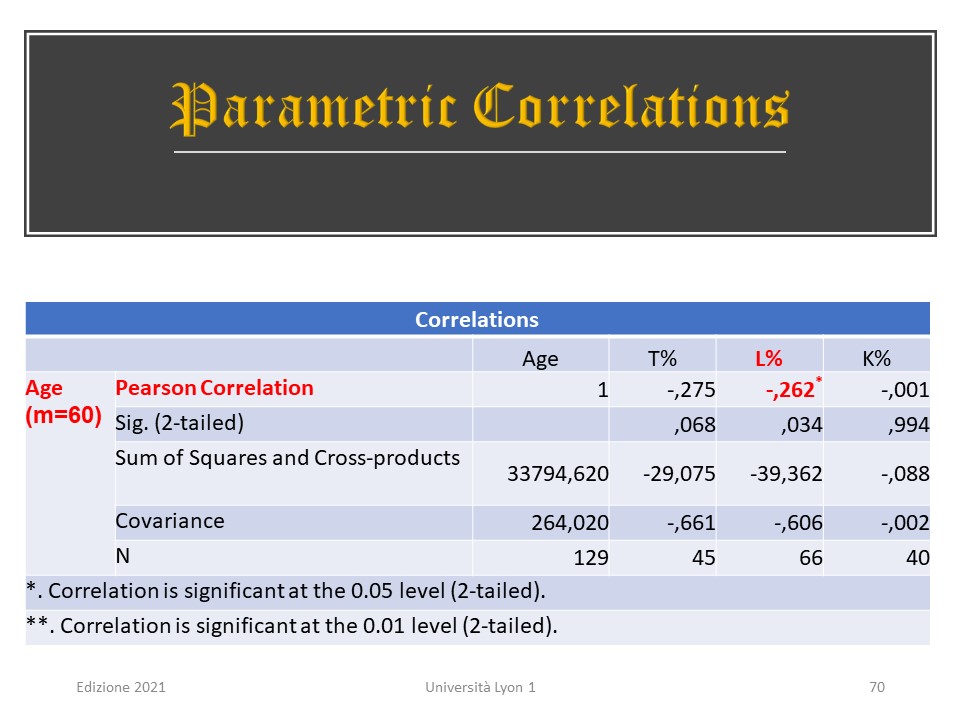Select the 'Correlations' table header

tap(477, 320)
